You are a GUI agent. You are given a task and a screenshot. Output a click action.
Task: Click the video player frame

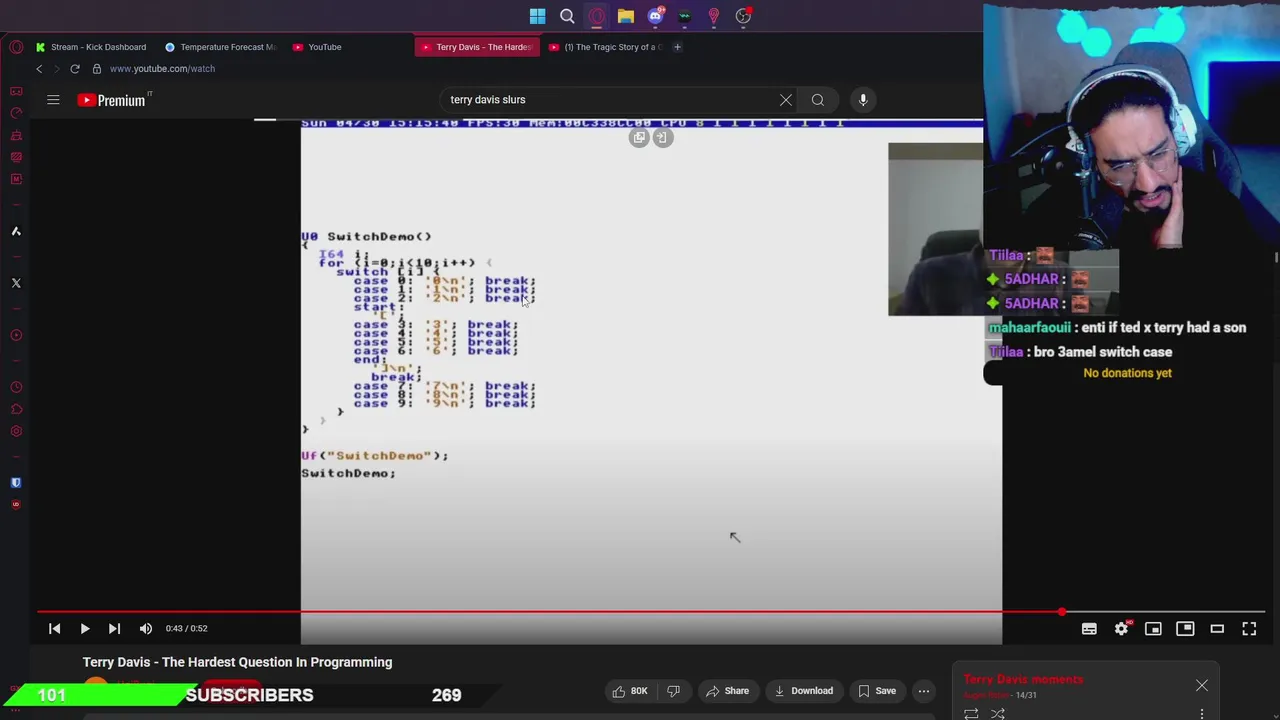pyautogui.click(x=651, y=380)
